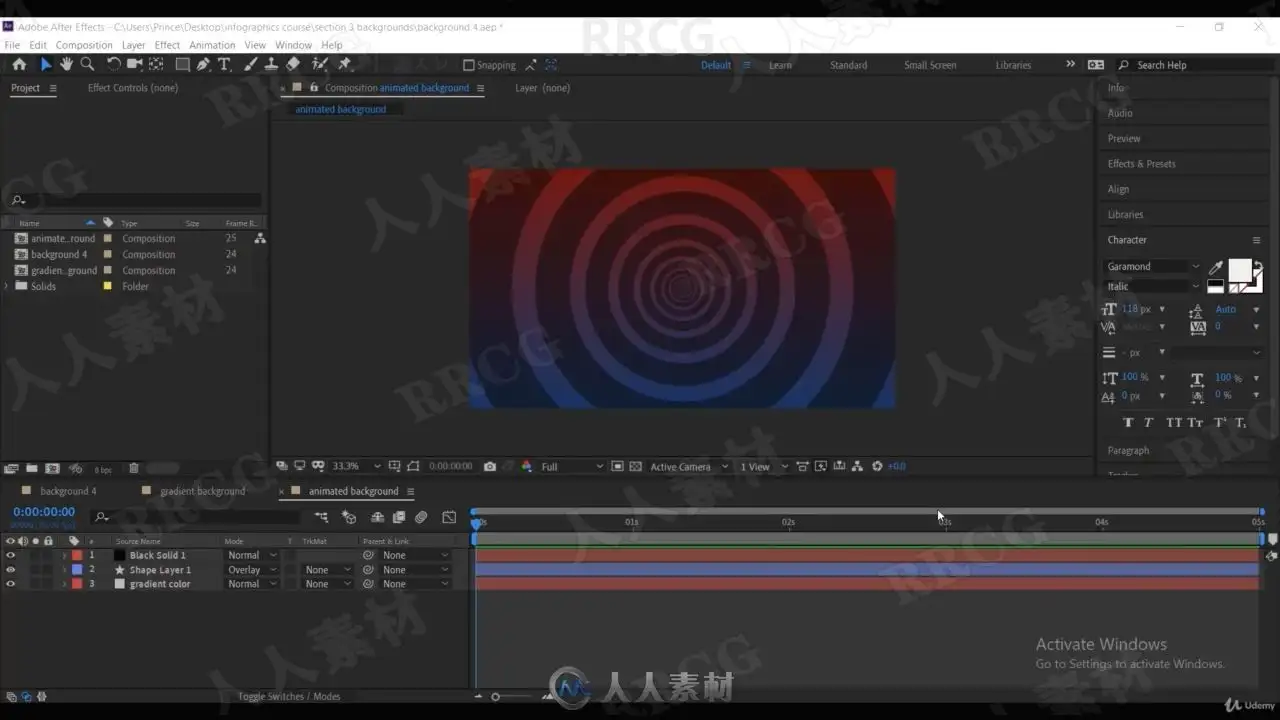Viewport: 1280px width, 720px height.
Task: Select the Eraser tool
Action: [293, 64]
